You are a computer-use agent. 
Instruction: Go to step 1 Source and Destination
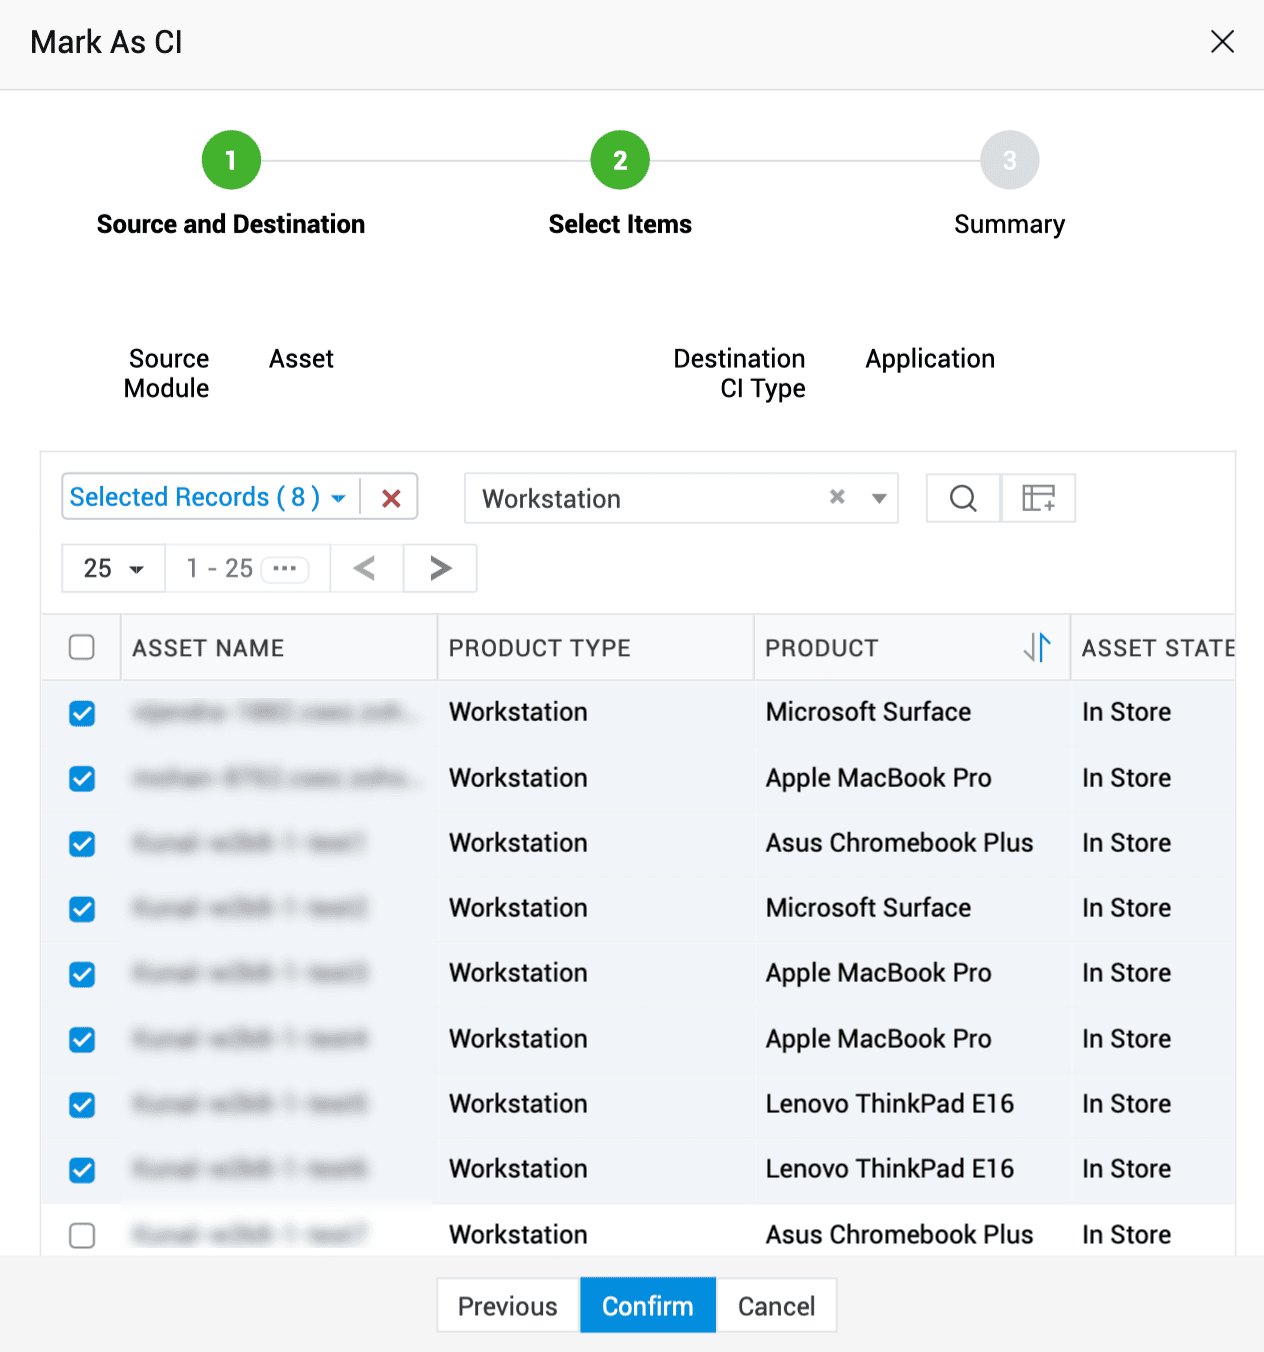231,160
